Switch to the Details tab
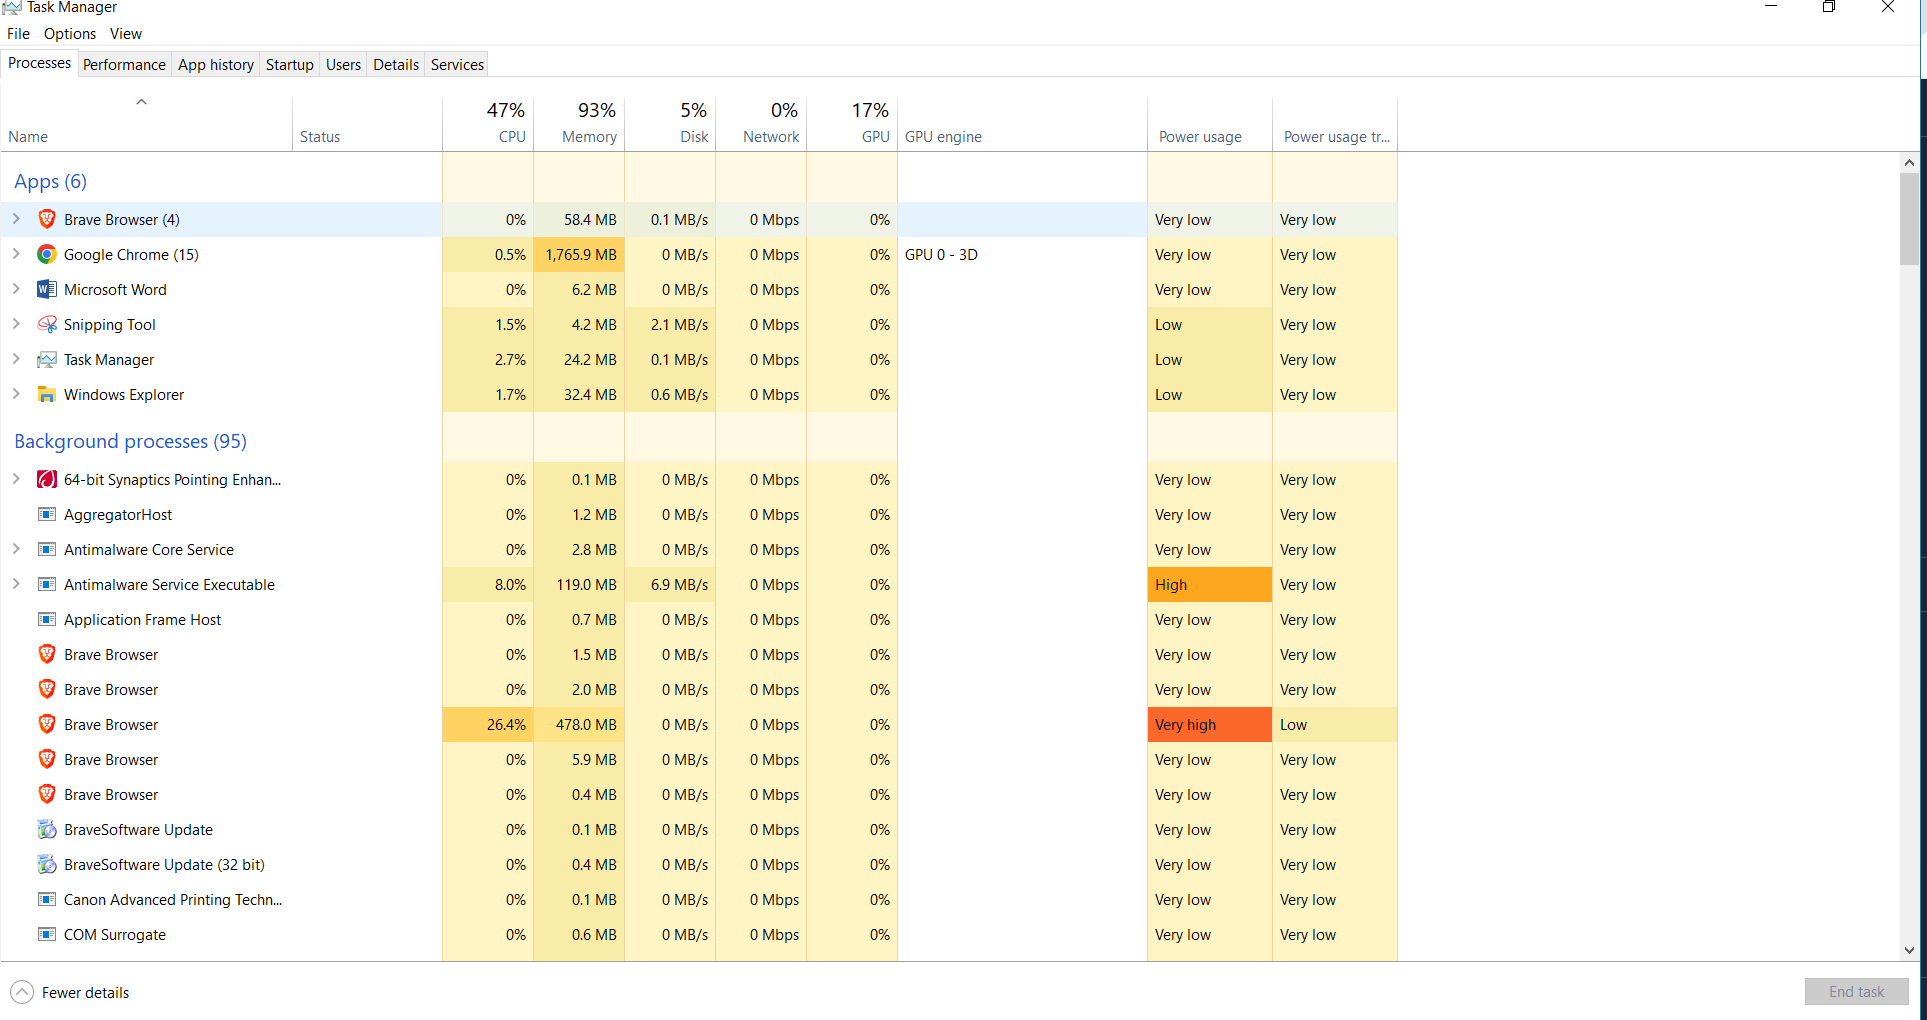This screenshot has height=1020, width=1927. click(x=396, y=64)
